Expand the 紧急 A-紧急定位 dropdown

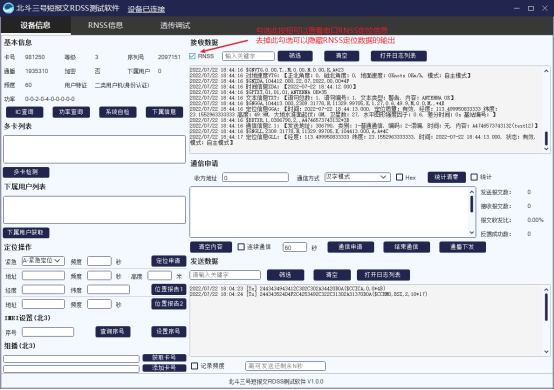pos(43,261)
